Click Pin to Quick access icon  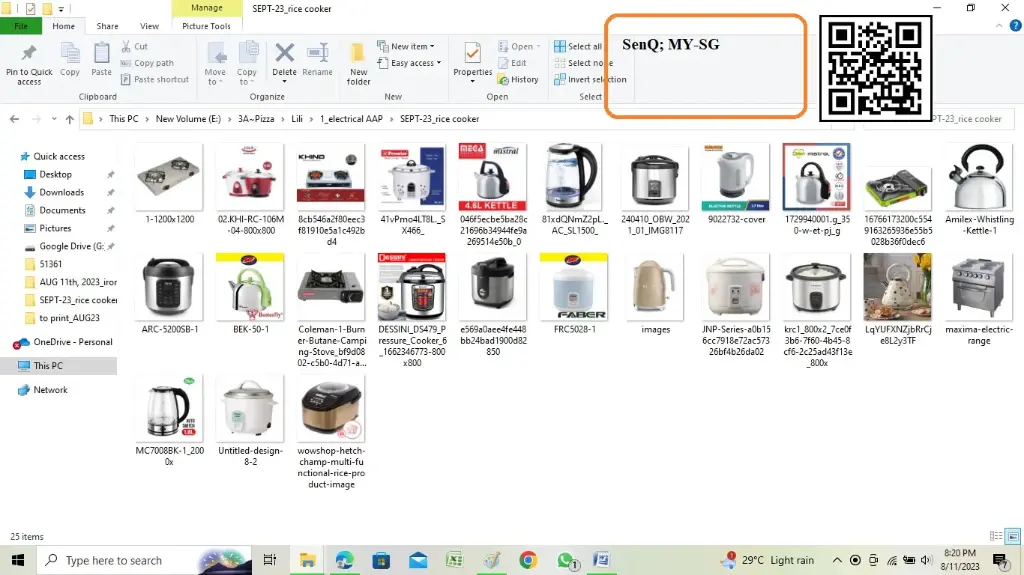tap(29, 53)
